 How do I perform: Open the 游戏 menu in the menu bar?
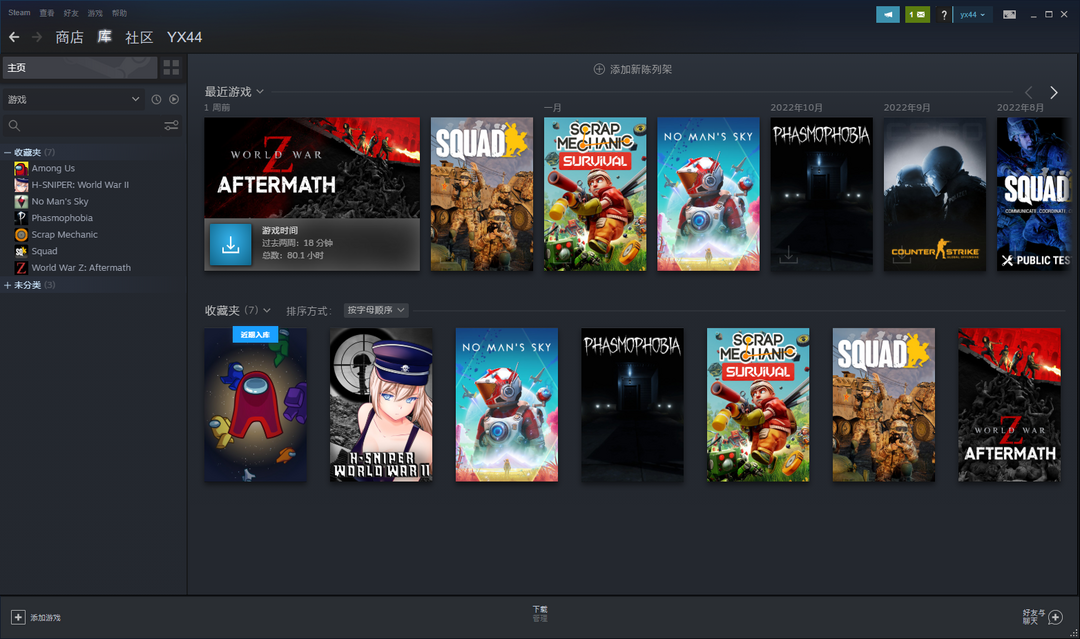(x=95, y=13)
